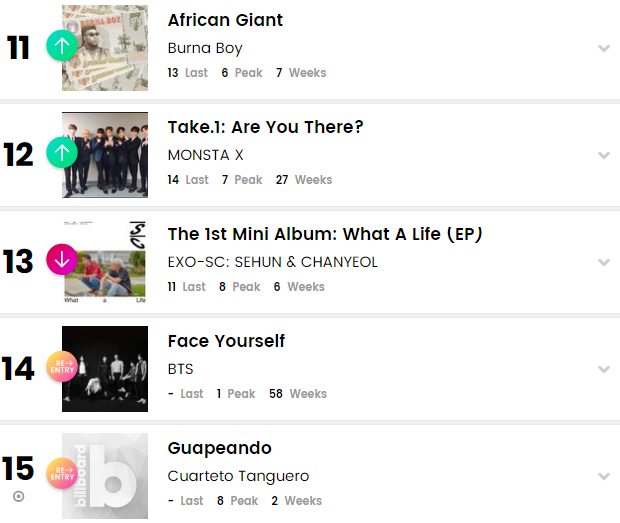This screenshot has height=523, width=620.
Task: Click the small circle icon under rank 15
Action: coord(18,496)
